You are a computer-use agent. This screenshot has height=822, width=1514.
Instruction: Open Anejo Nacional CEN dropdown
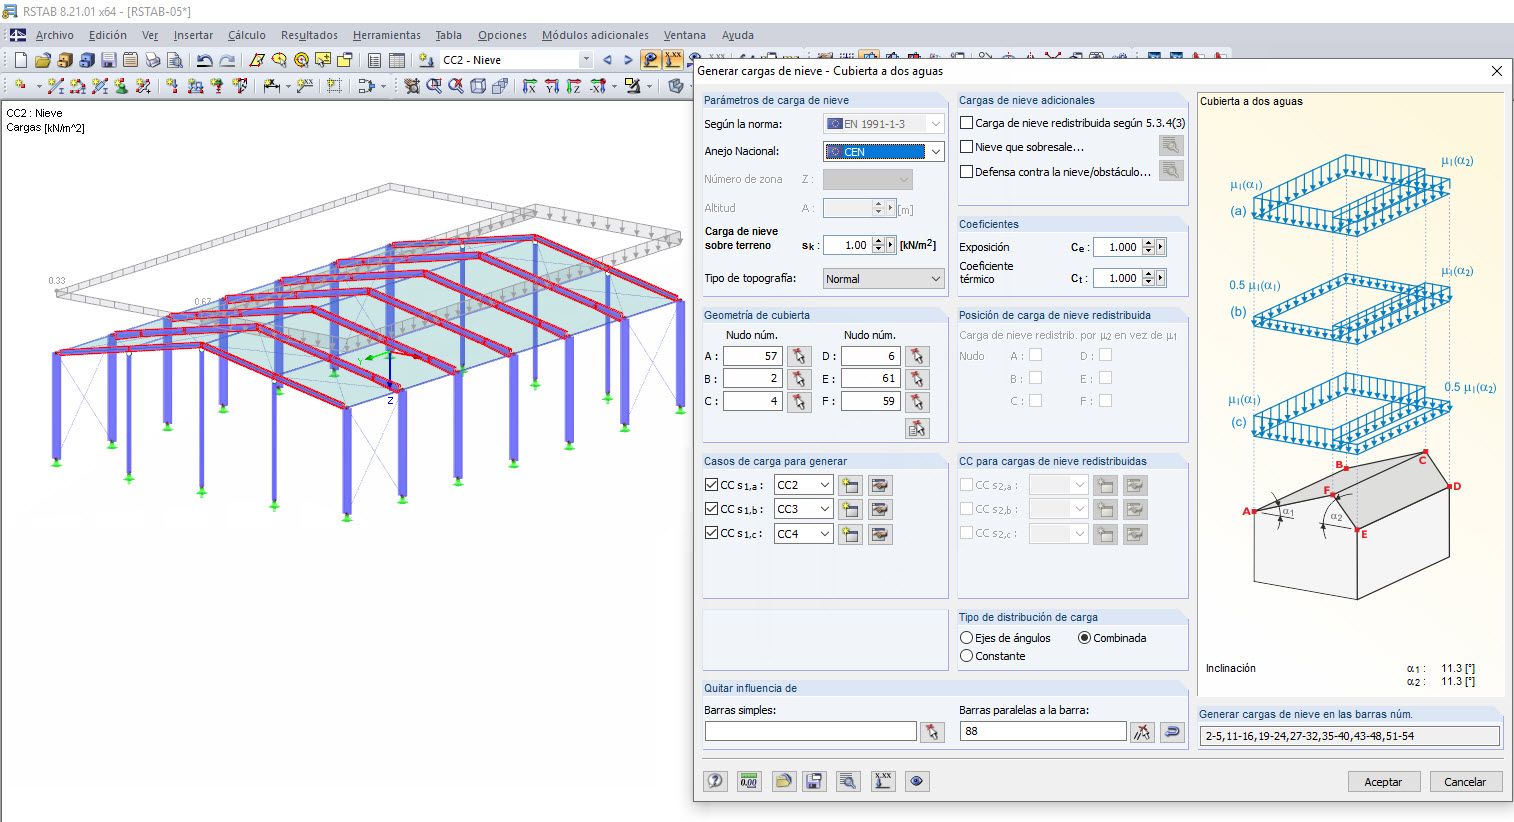[x=935, y=152]
